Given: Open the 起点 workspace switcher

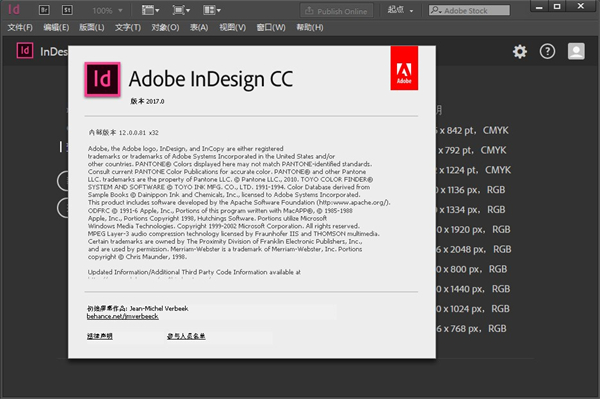Looking at the screenshot, I should click(x=400, y=10).
